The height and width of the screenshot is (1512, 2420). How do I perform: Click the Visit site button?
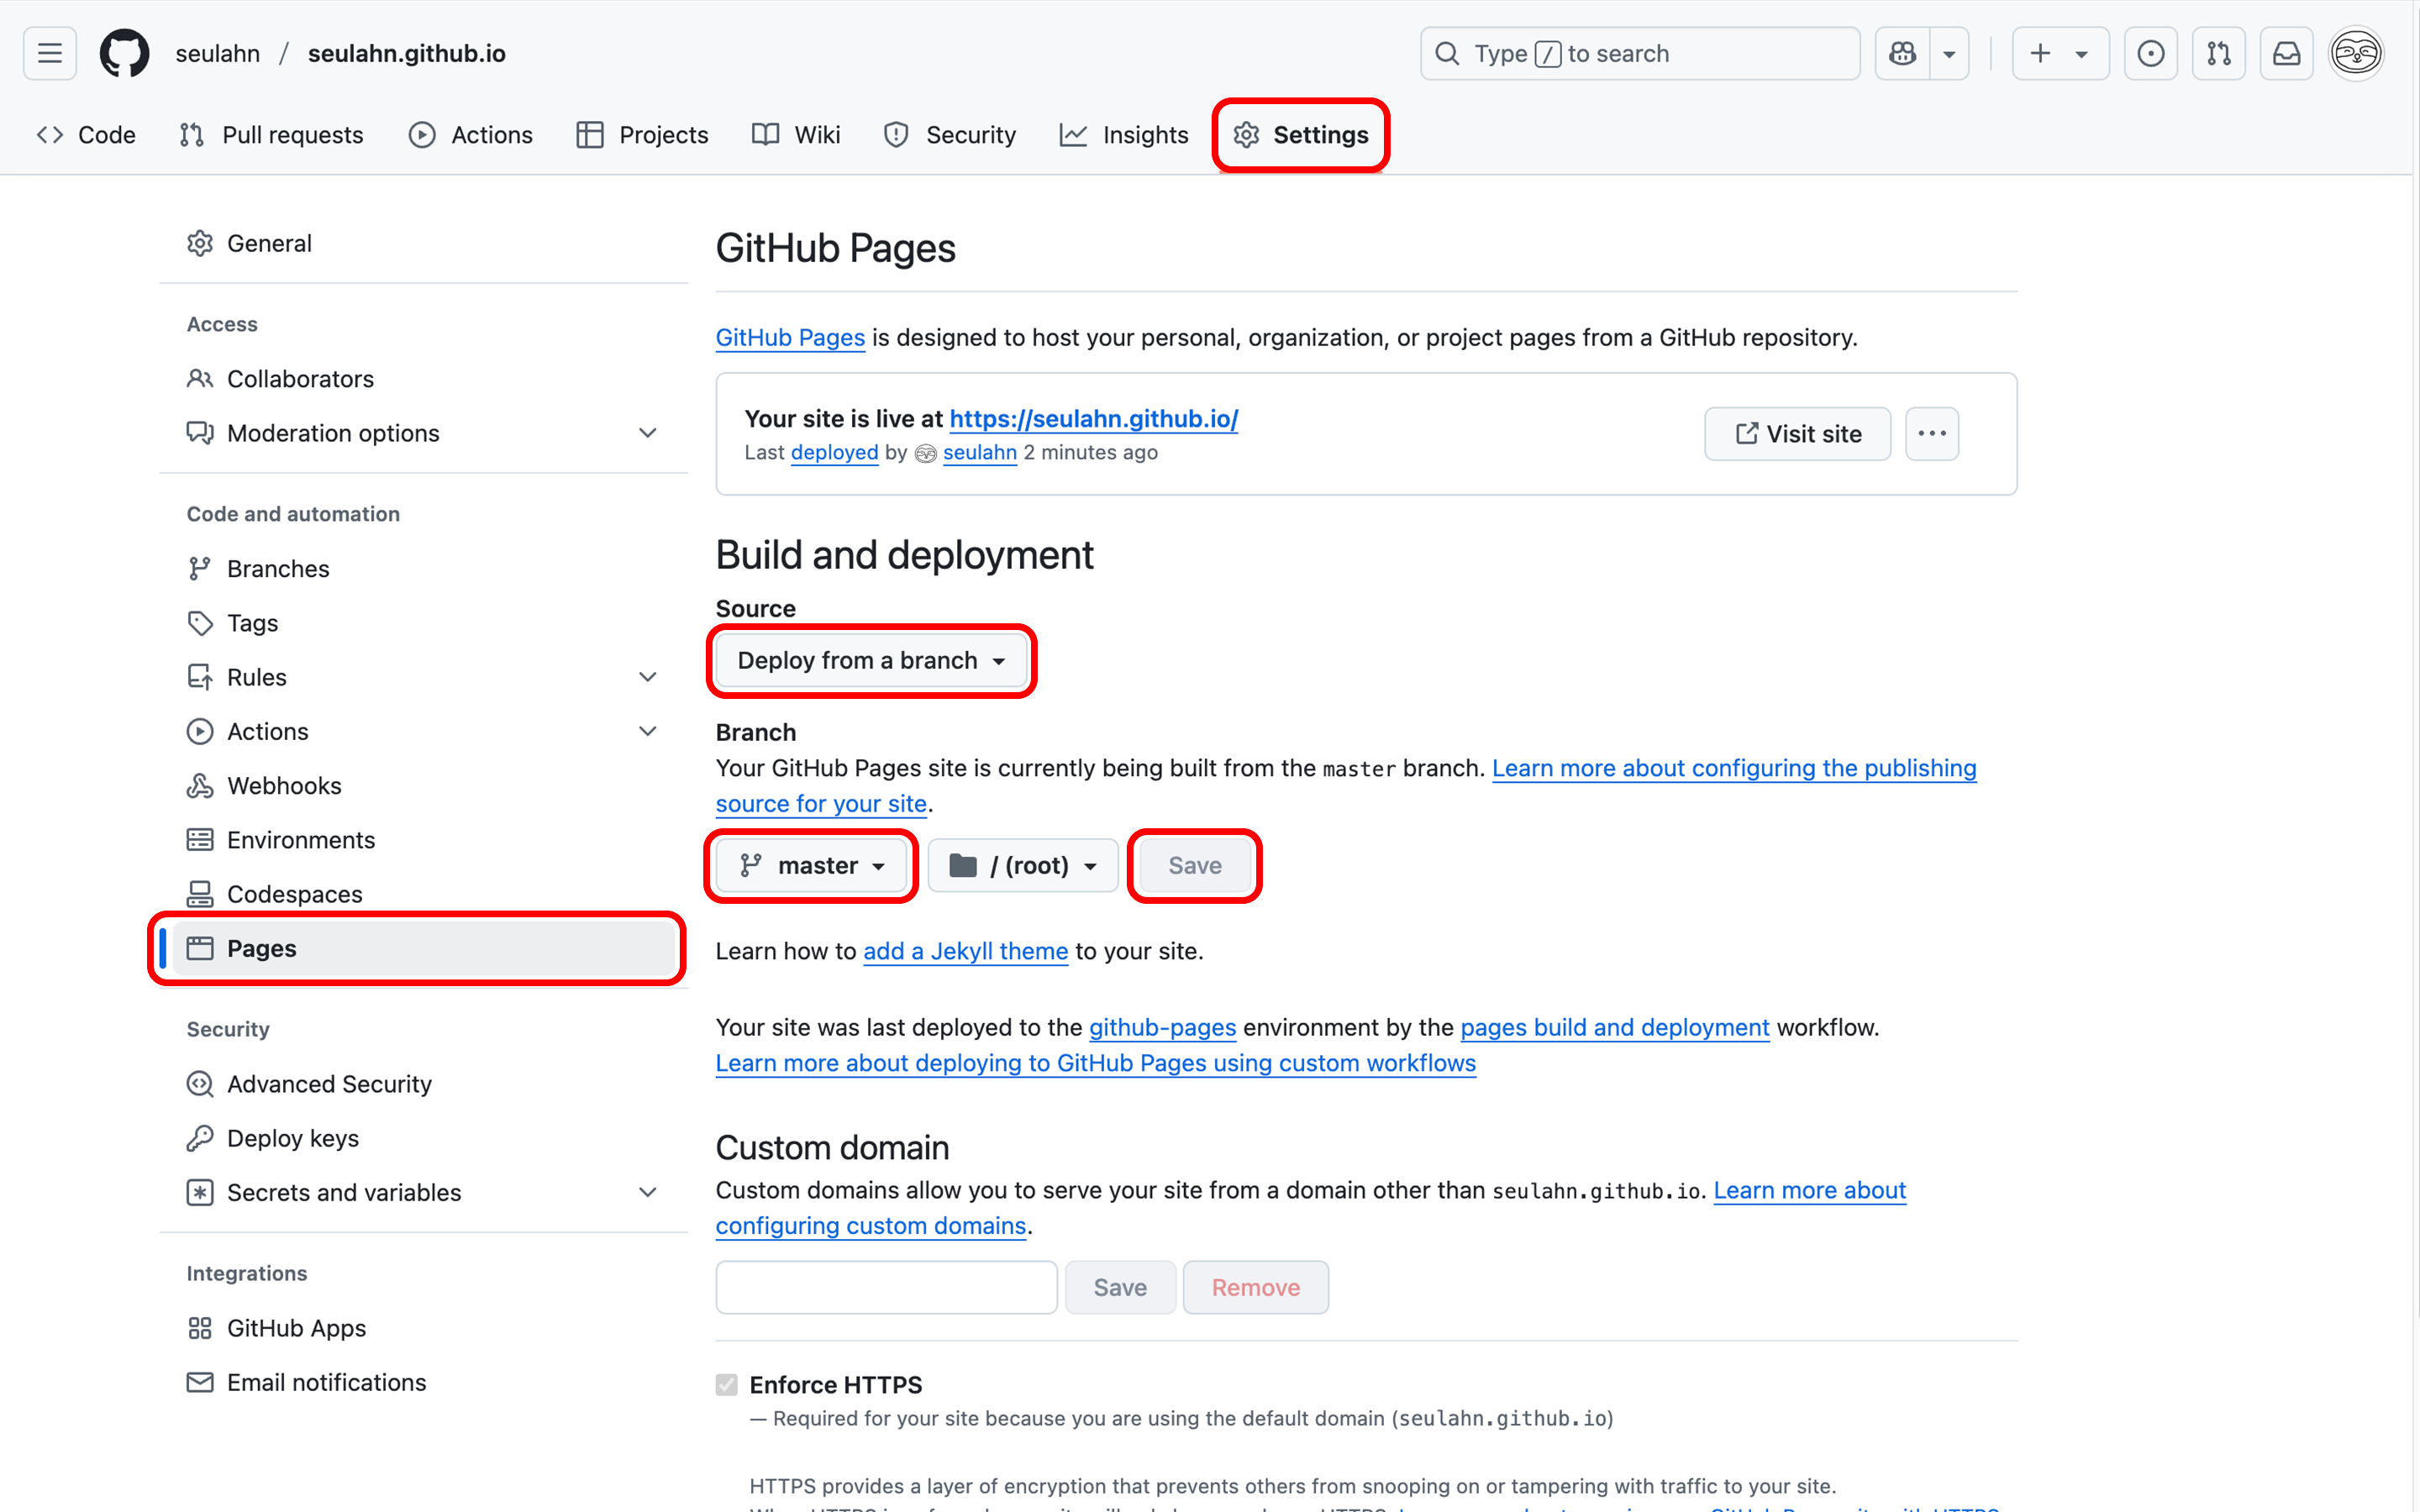click(1797, 434)
